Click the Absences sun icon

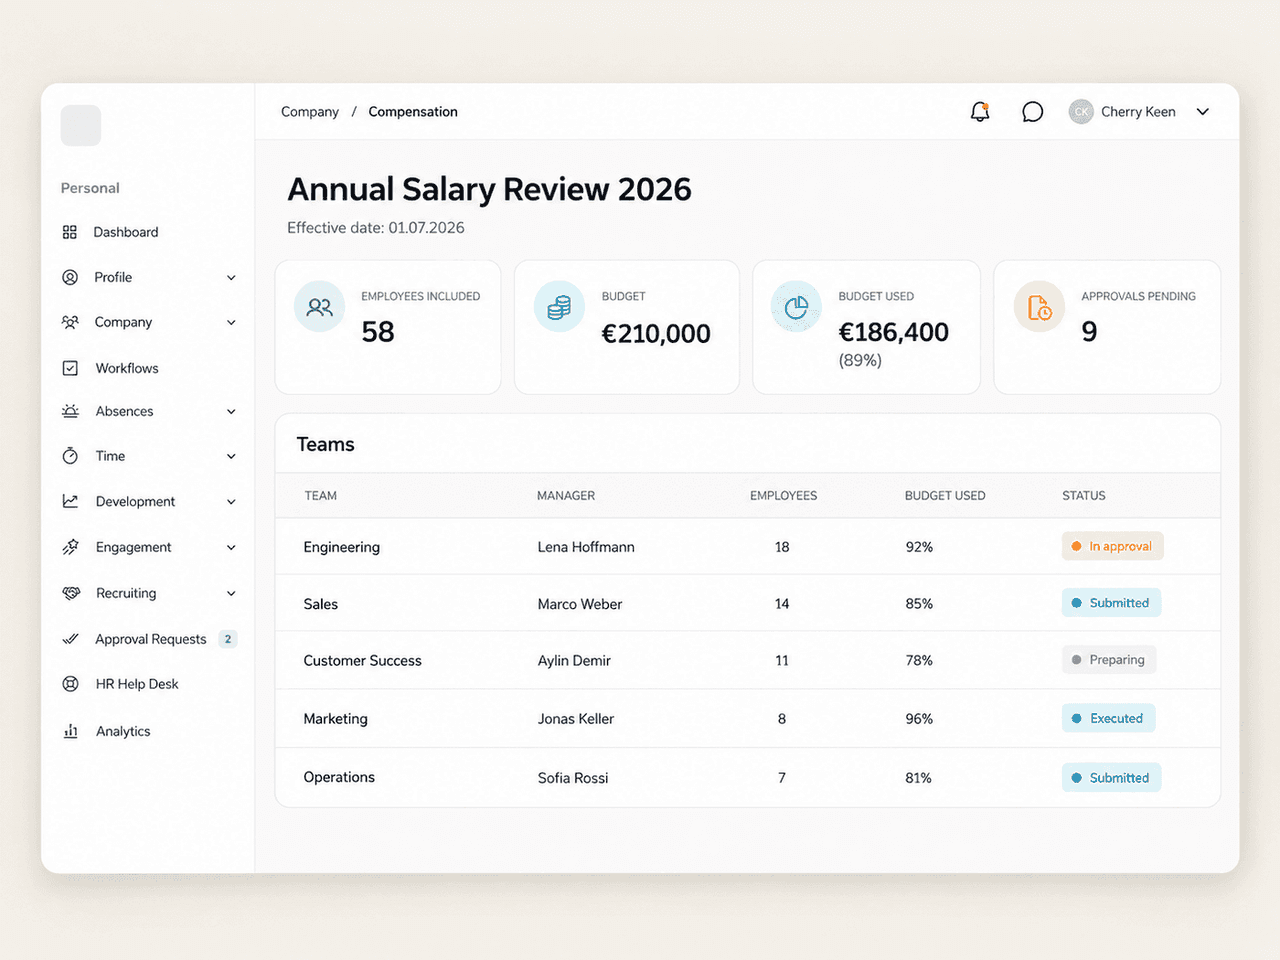pyautogui.click(x=70, y=411)
